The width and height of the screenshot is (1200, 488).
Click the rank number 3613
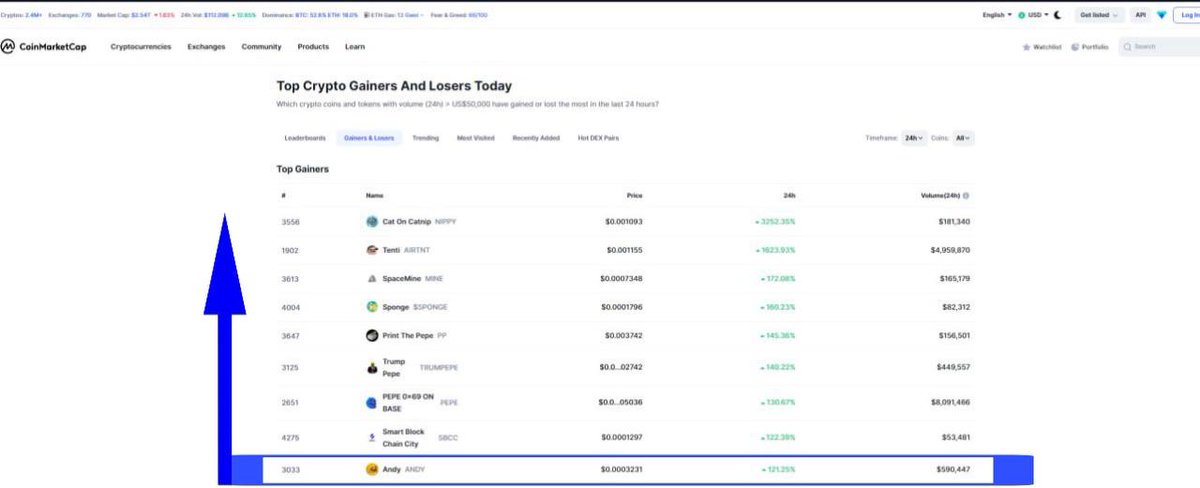coord(290,278)
